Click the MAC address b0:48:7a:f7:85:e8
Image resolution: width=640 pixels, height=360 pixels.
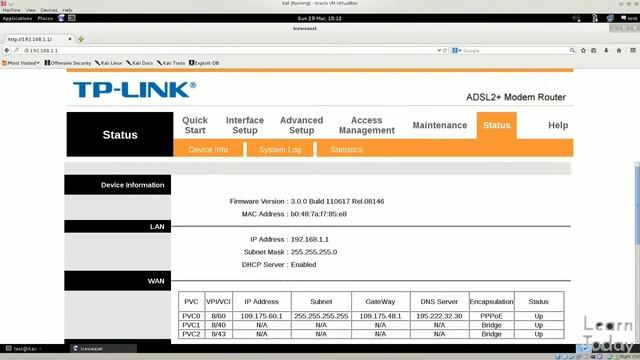tap(318, 214)
